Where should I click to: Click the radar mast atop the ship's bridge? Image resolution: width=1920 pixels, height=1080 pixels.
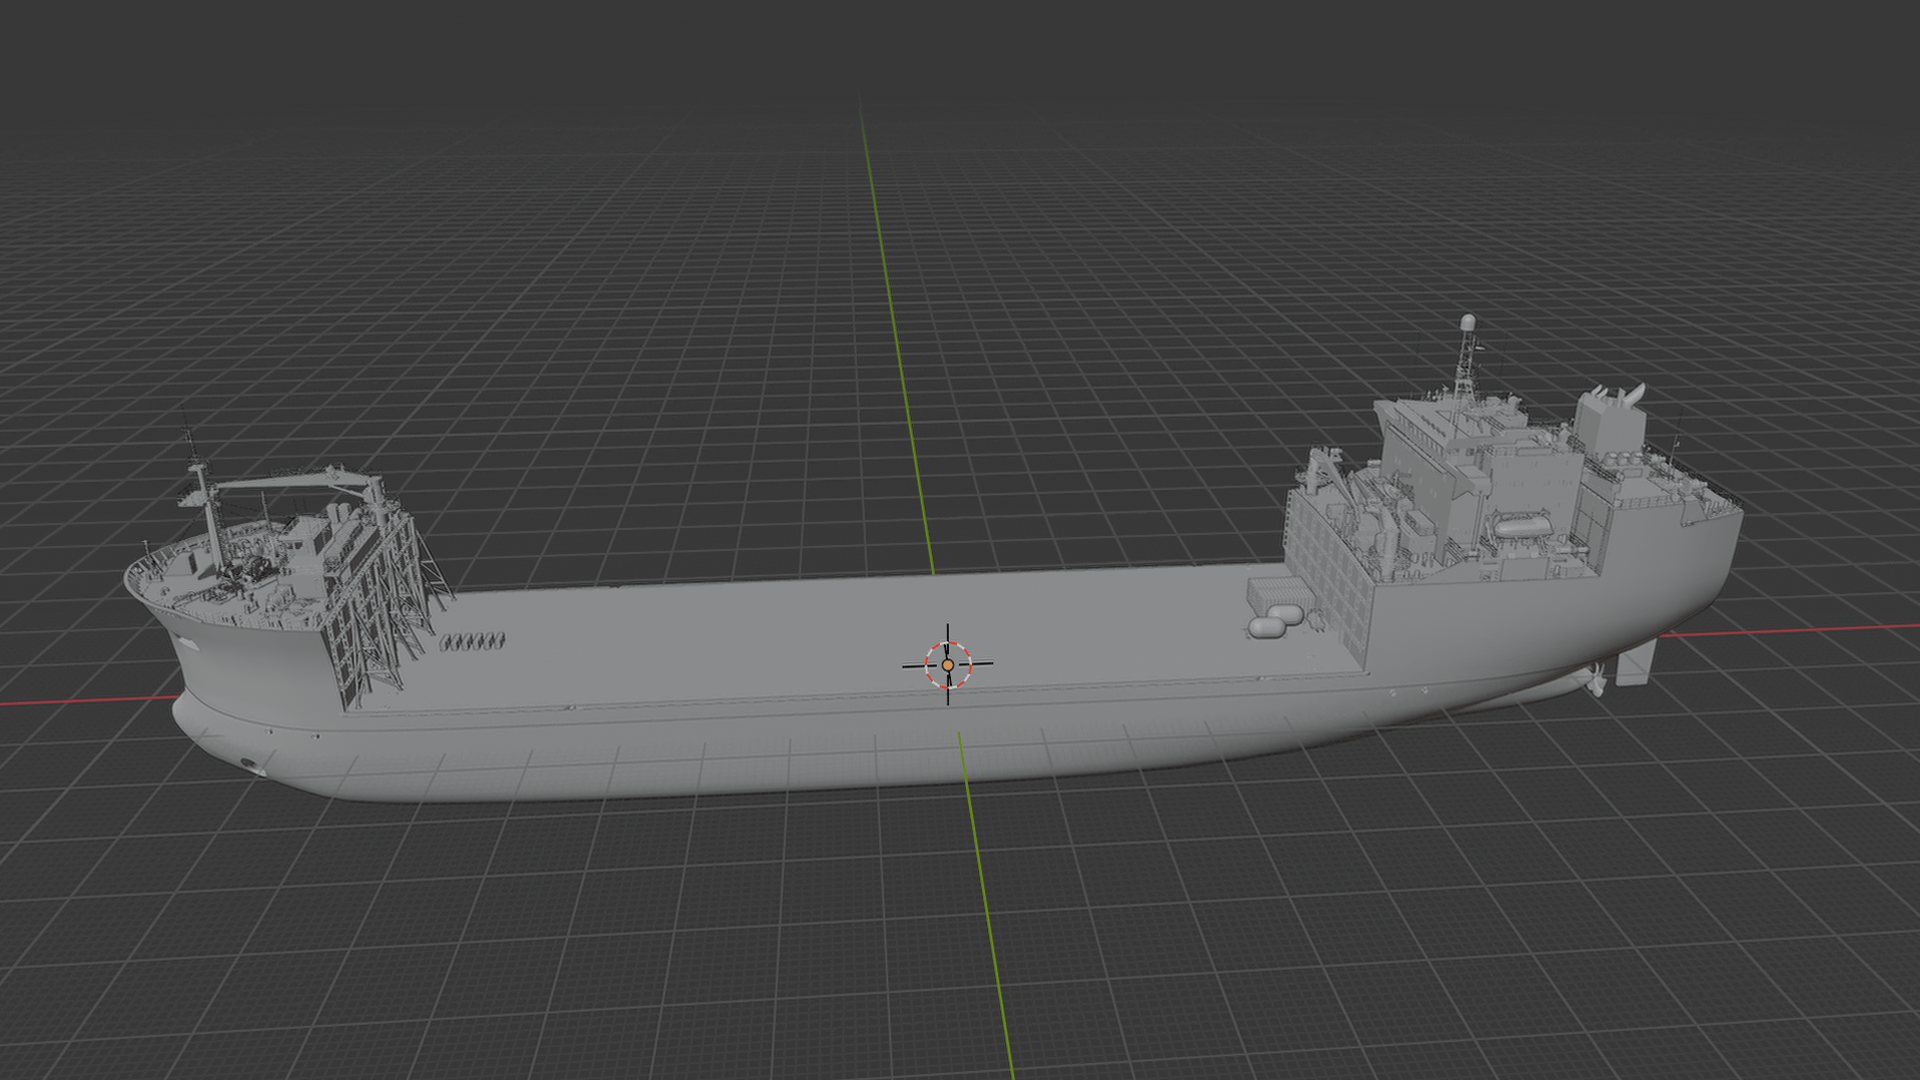click(x=1465, y=356)
